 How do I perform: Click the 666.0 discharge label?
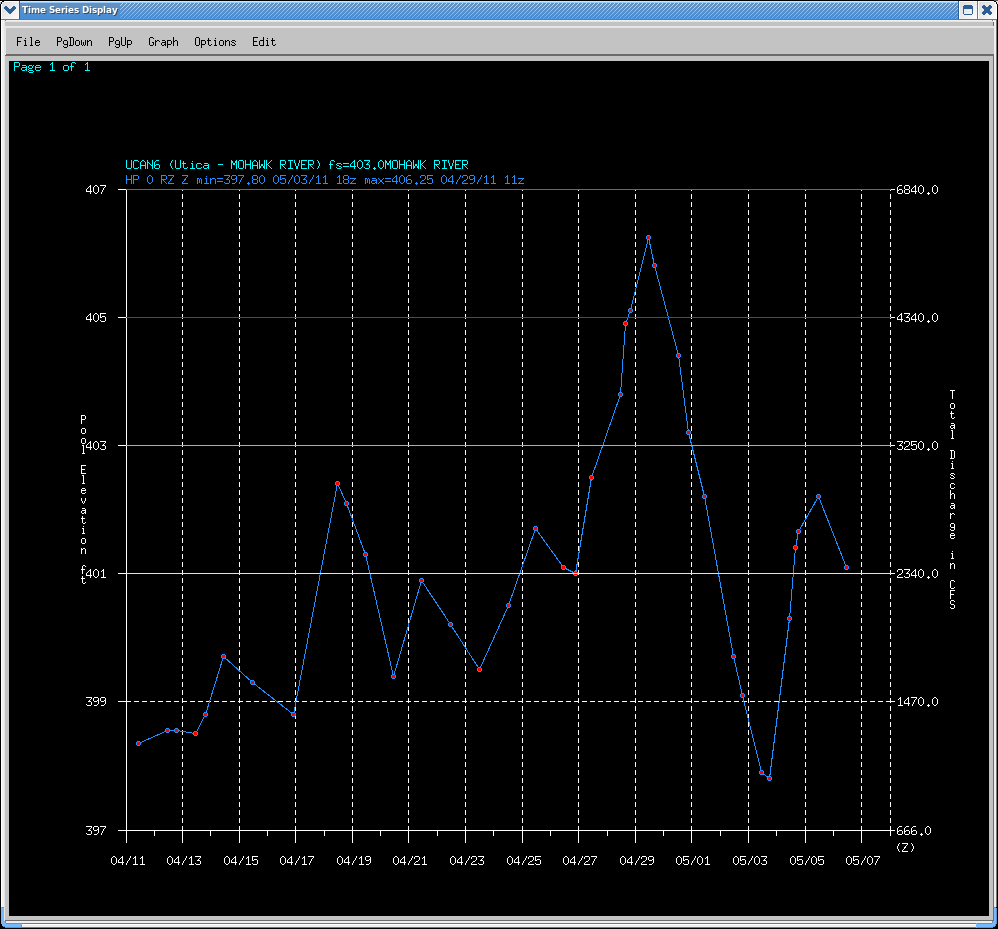pyautogui.click(x=913, y=830)
